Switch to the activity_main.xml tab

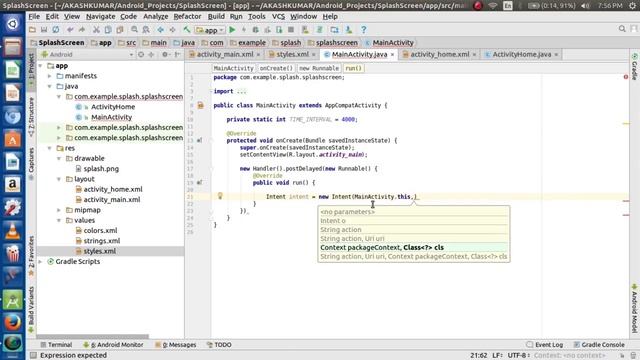coord(224,54)
